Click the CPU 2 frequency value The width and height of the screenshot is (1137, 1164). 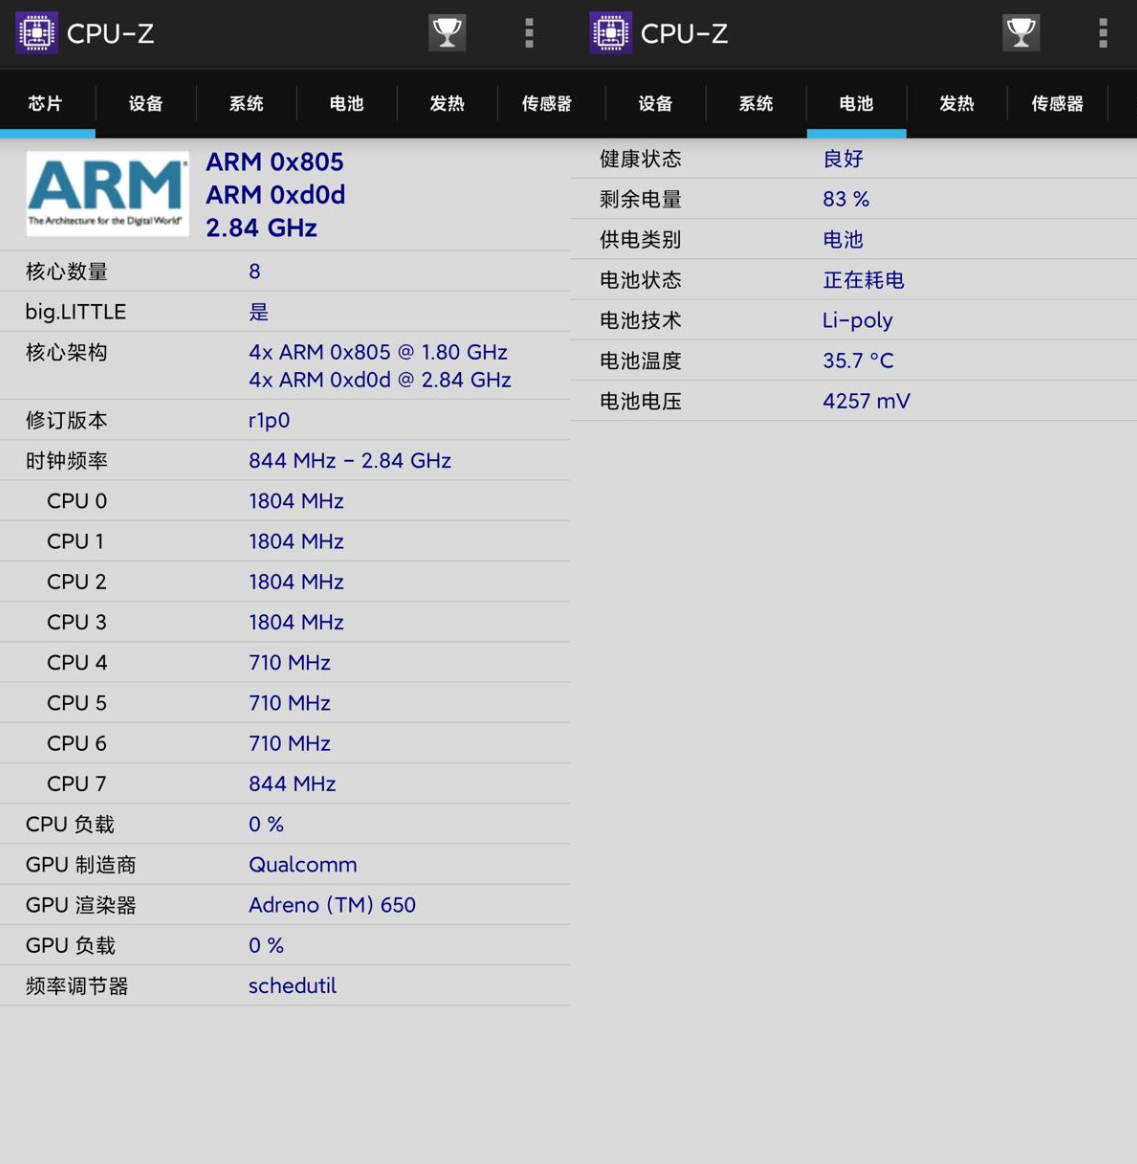(x=296, y=582)
